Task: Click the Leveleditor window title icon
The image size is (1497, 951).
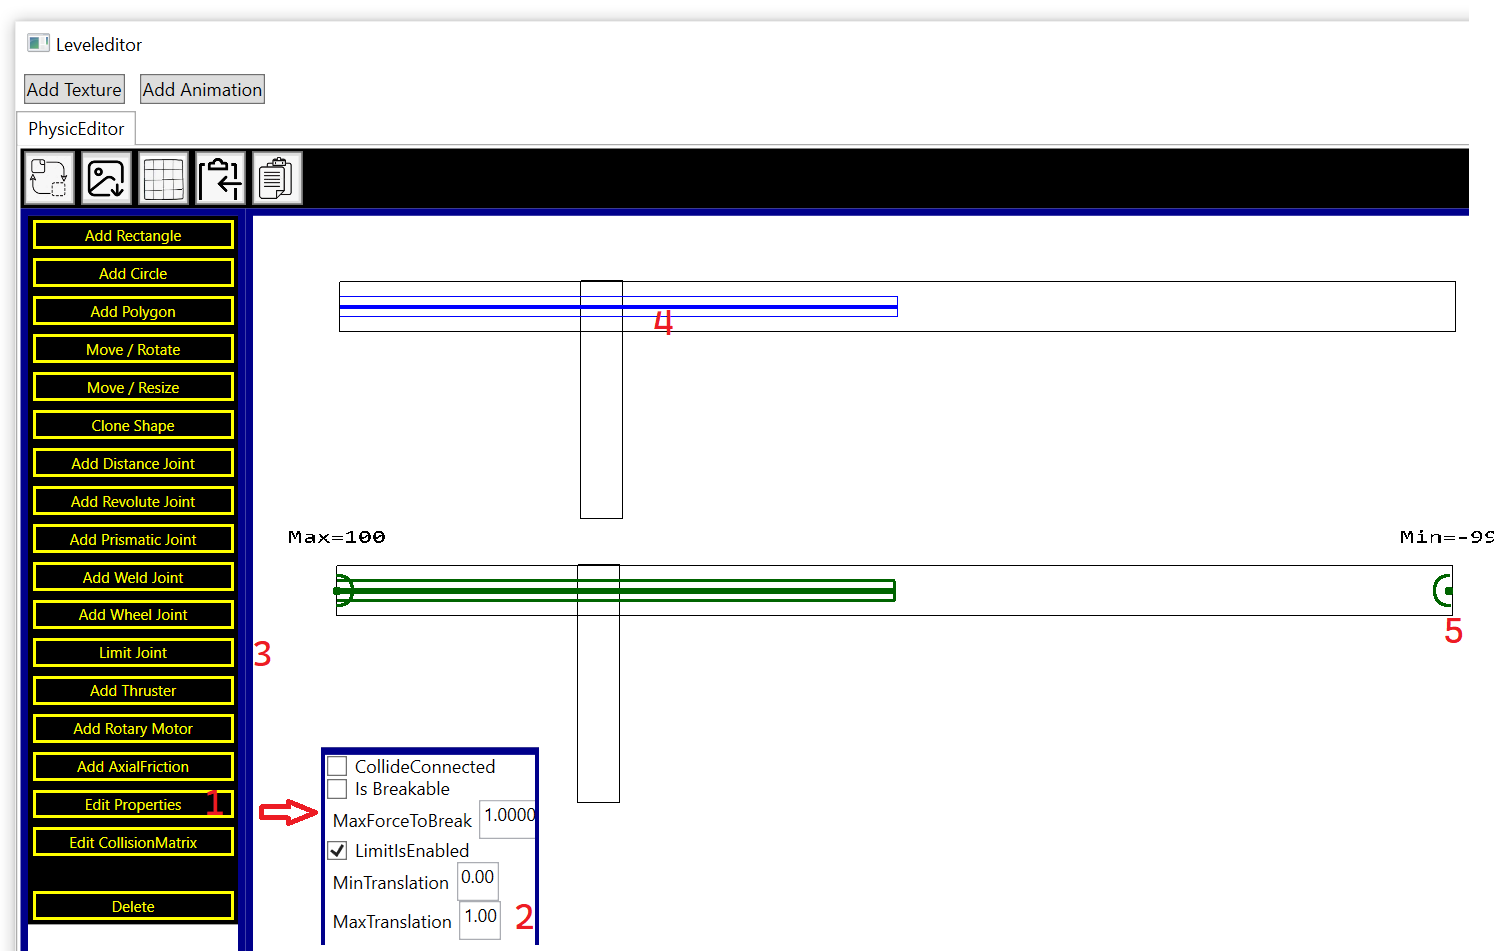Action: click(39, 43)
